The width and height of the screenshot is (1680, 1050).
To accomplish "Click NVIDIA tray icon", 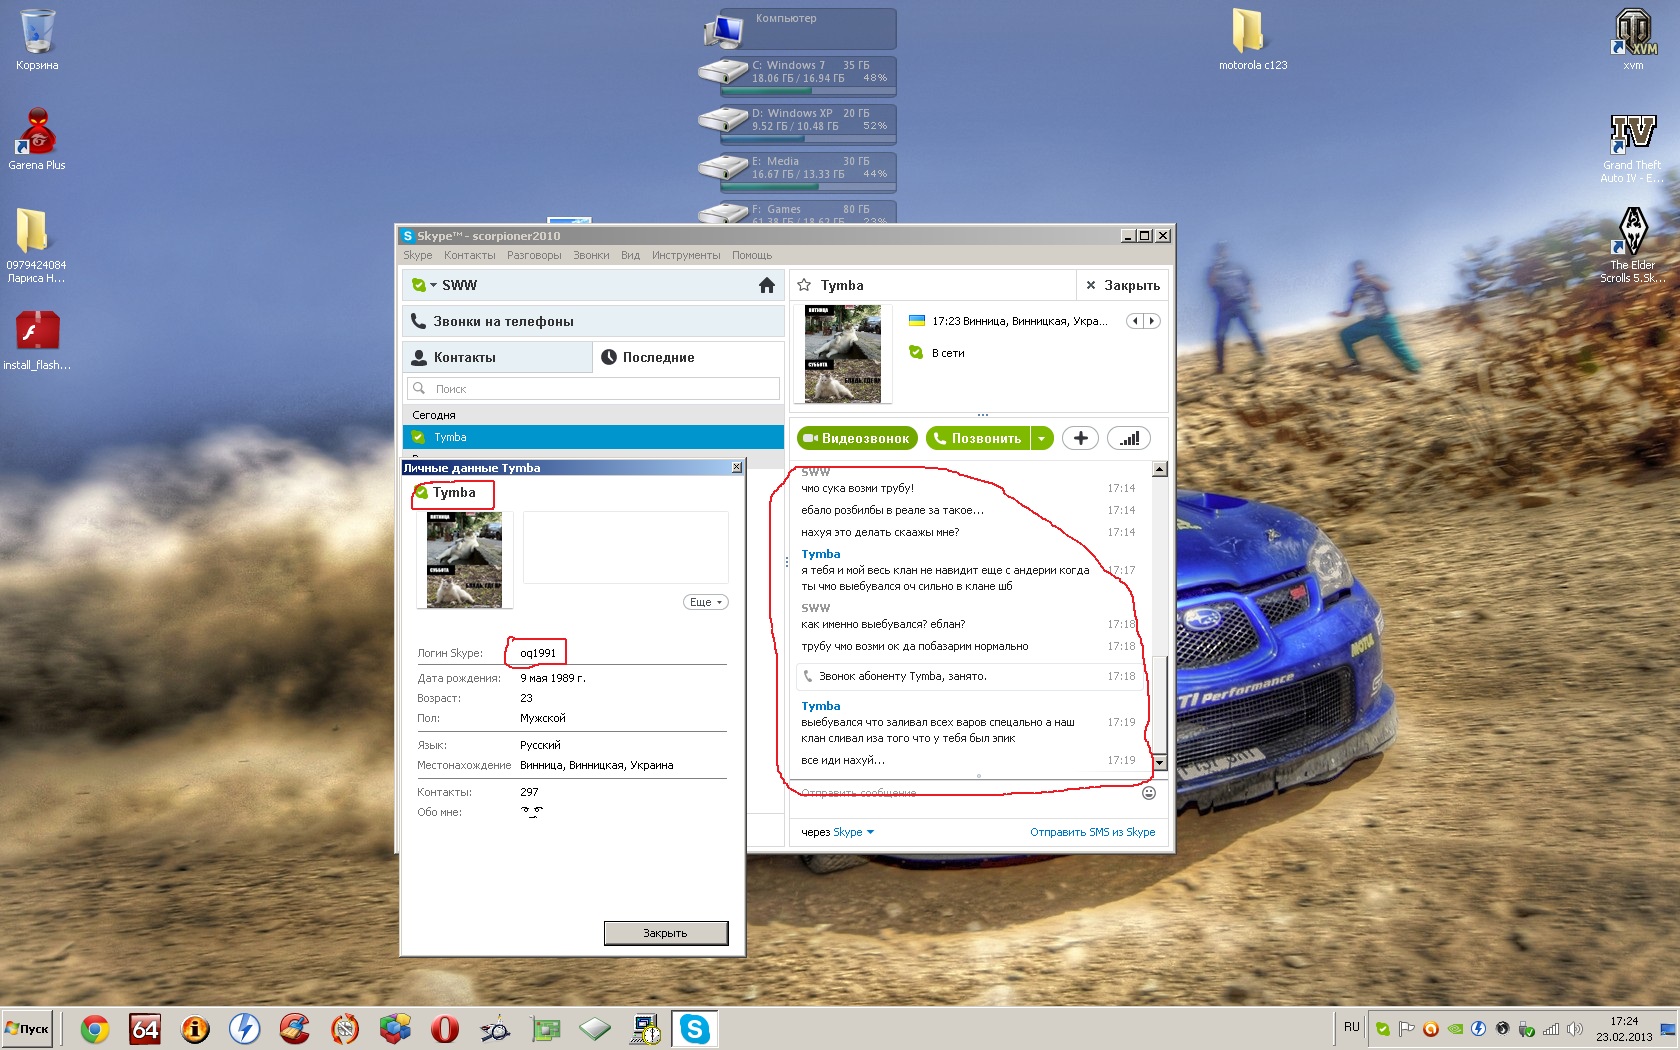I will click(1455, 1028).
